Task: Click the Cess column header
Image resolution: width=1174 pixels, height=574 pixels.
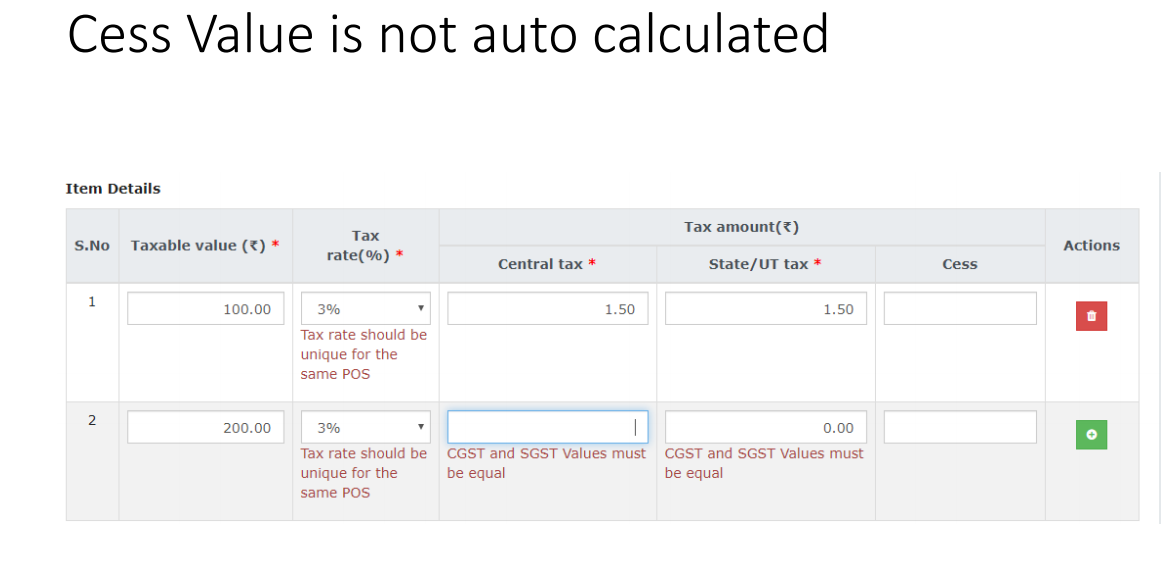Action: 960,263
